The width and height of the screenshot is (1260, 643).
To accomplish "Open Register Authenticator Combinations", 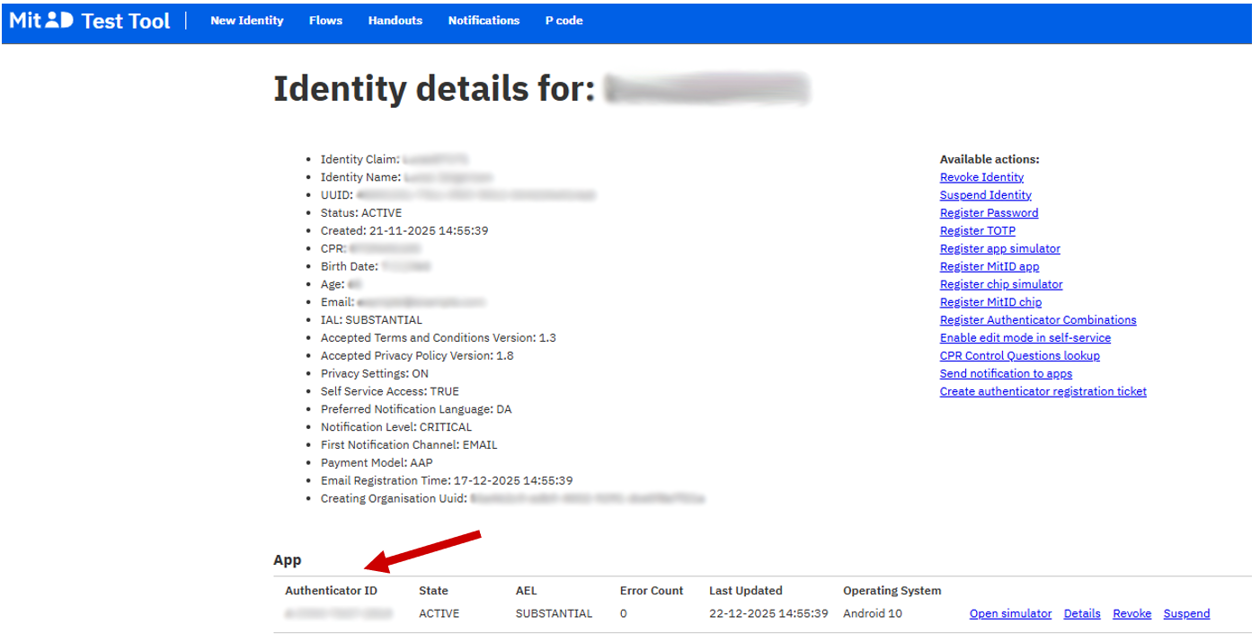I will click(x=1038, y=321).
